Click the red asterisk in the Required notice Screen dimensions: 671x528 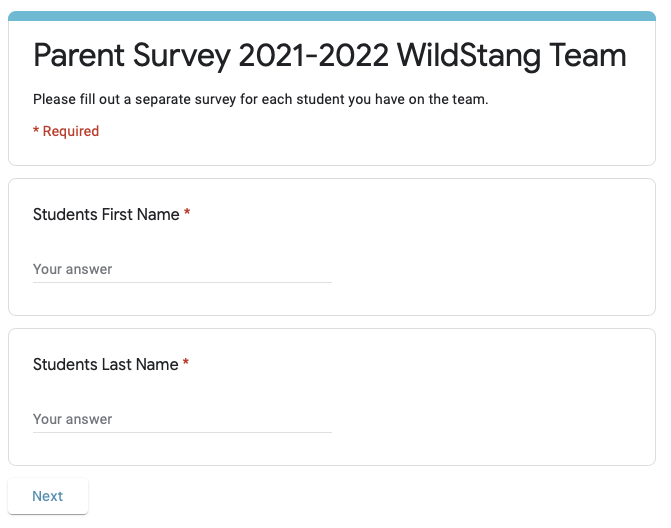pyautogui.click(x=36, y=131)
